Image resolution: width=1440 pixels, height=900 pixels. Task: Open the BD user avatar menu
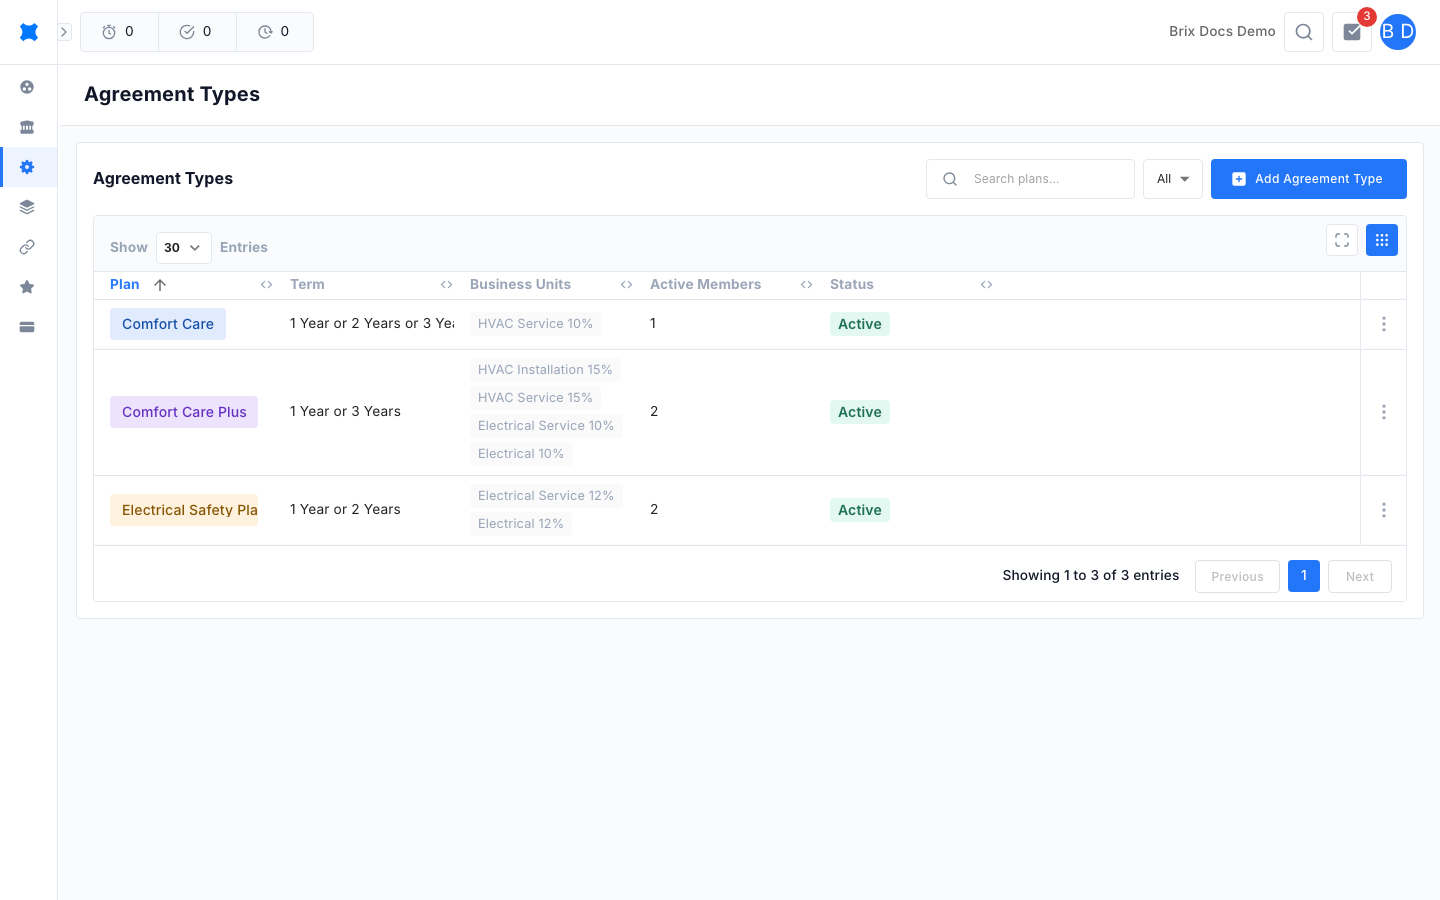pos(1398,32)
